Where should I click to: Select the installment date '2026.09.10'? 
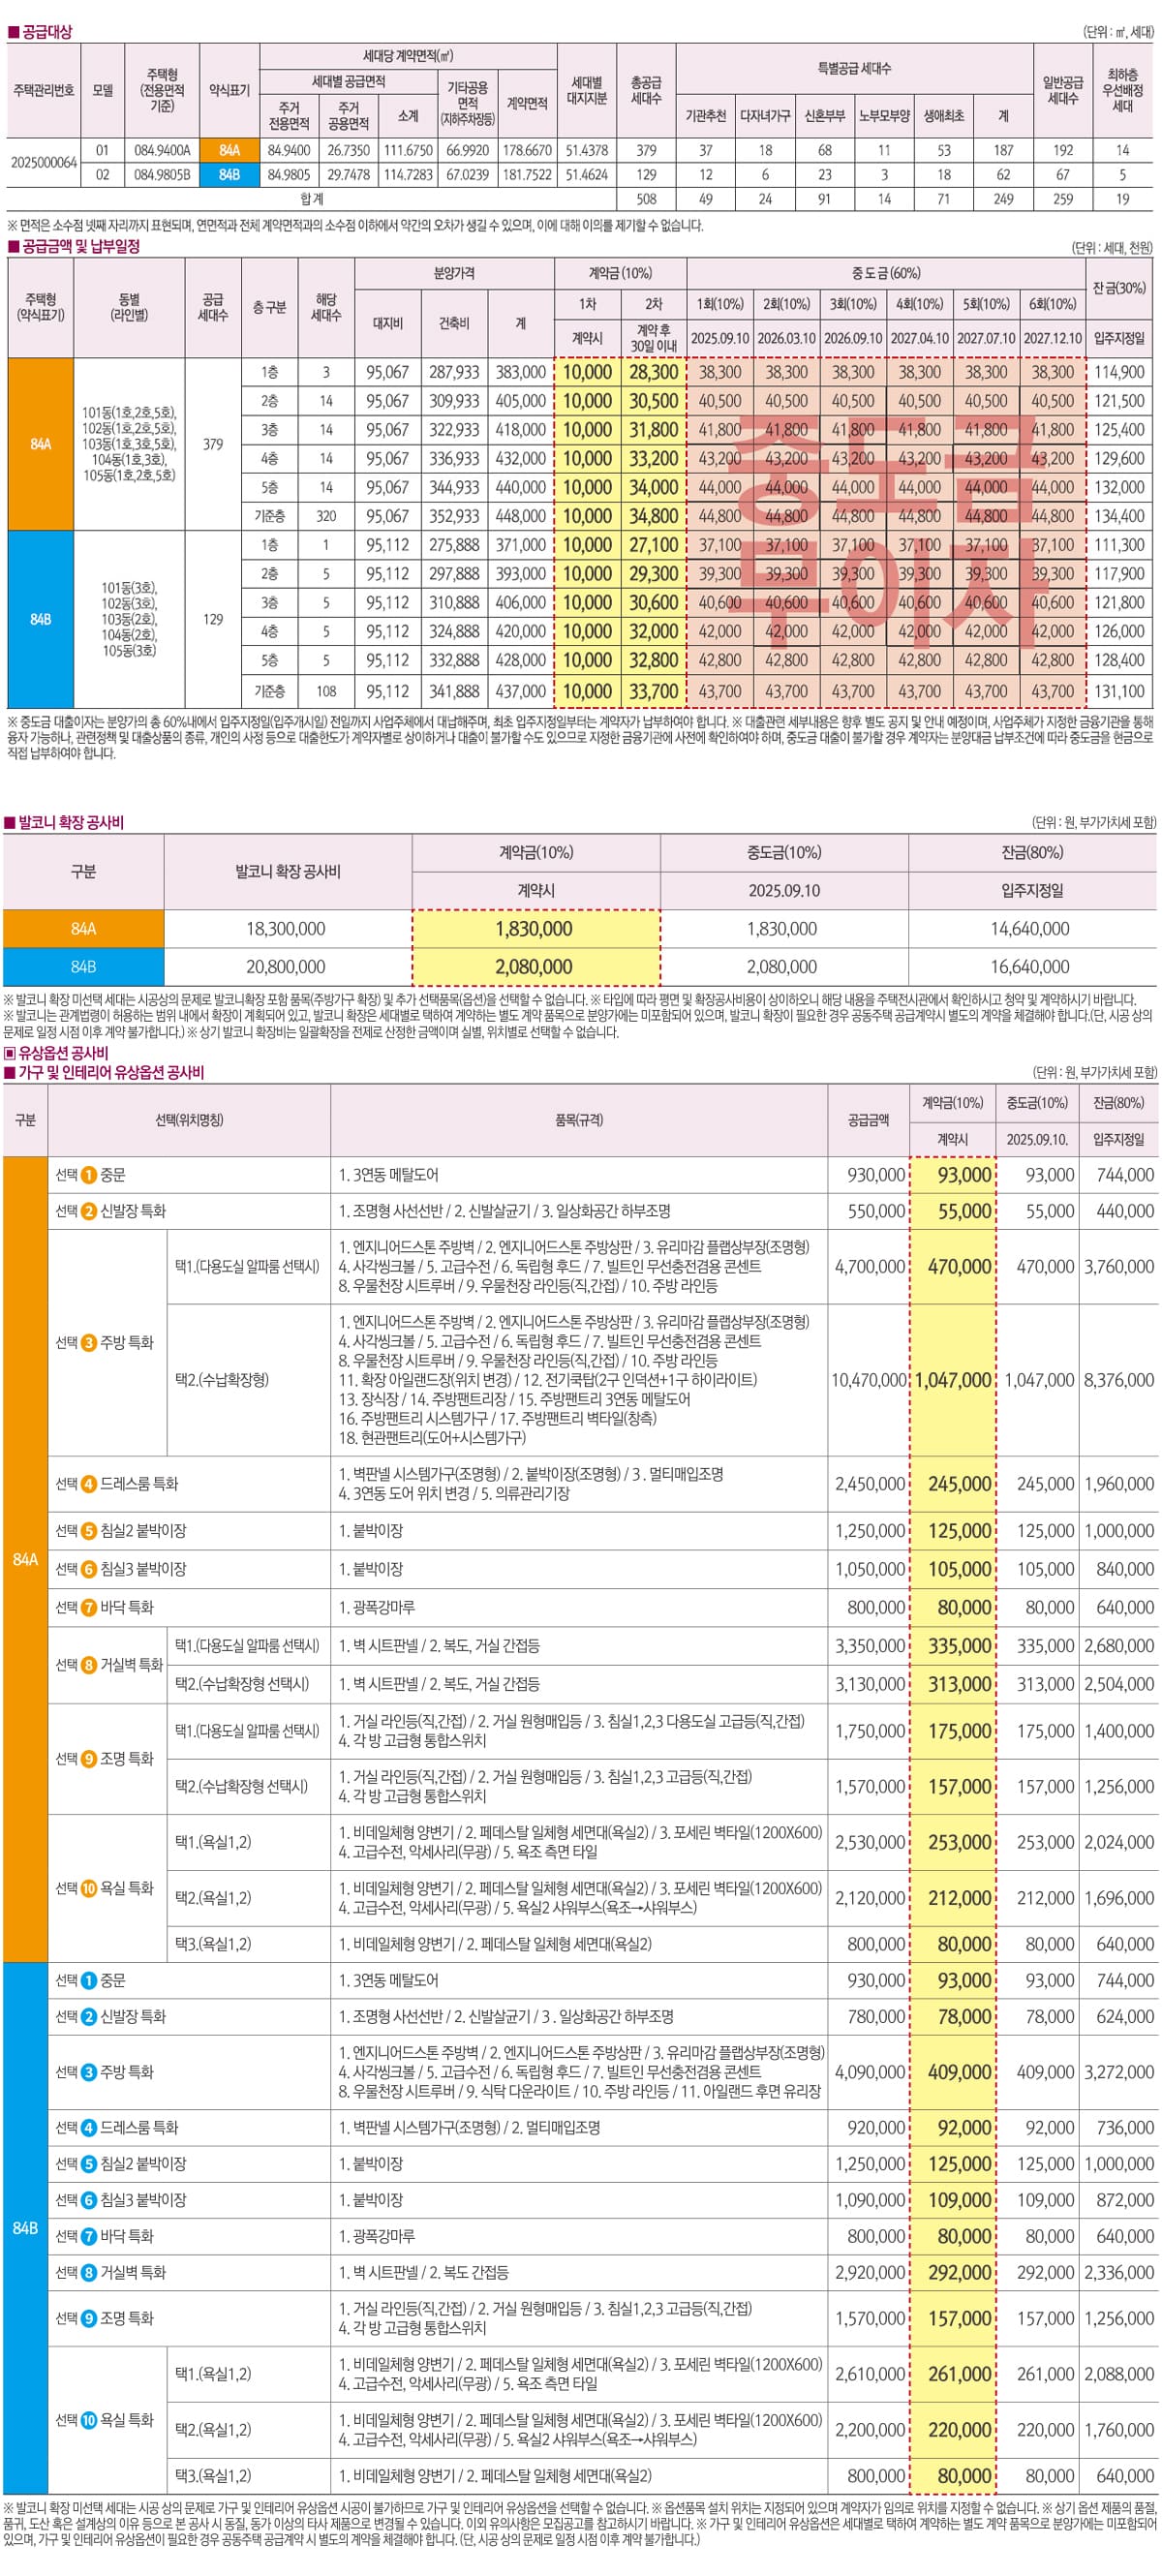tap(853, 338)
